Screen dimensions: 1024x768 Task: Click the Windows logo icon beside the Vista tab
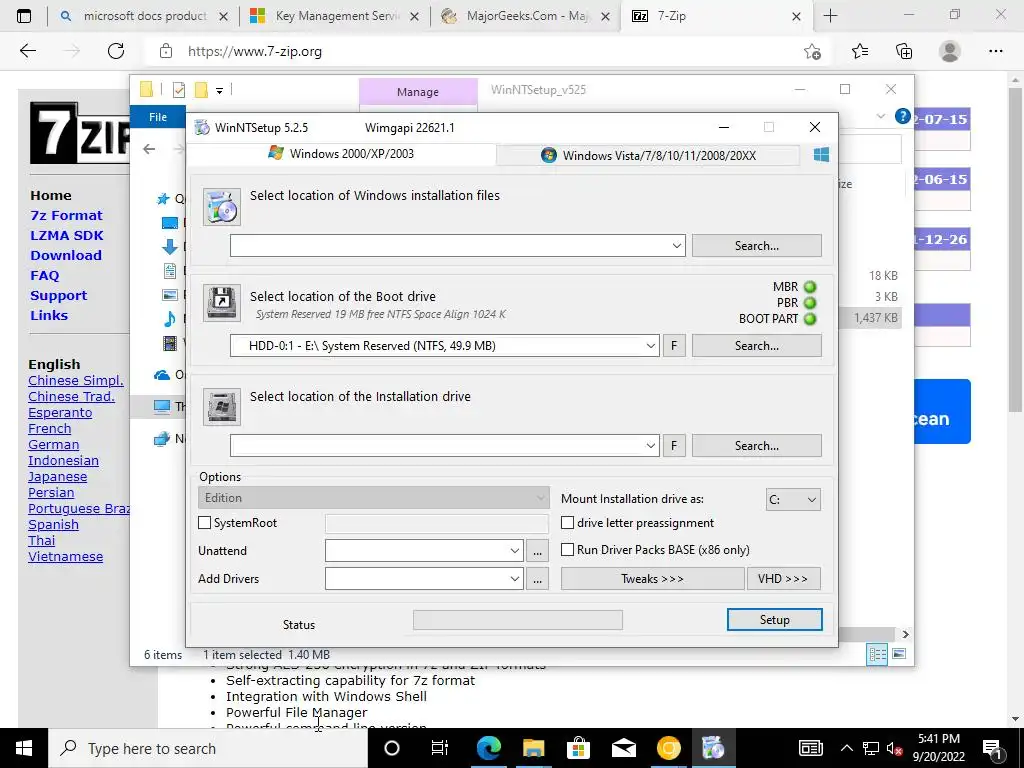point(822,155)
